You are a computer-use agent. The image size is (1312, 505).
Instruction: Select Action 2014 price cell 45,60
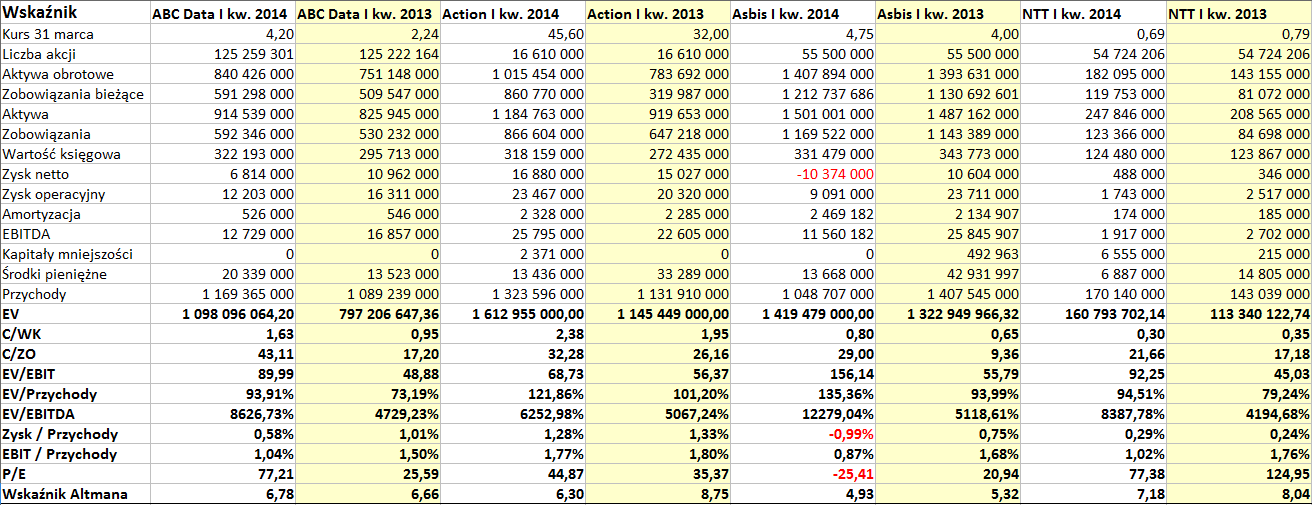click(x=512, y=34)
